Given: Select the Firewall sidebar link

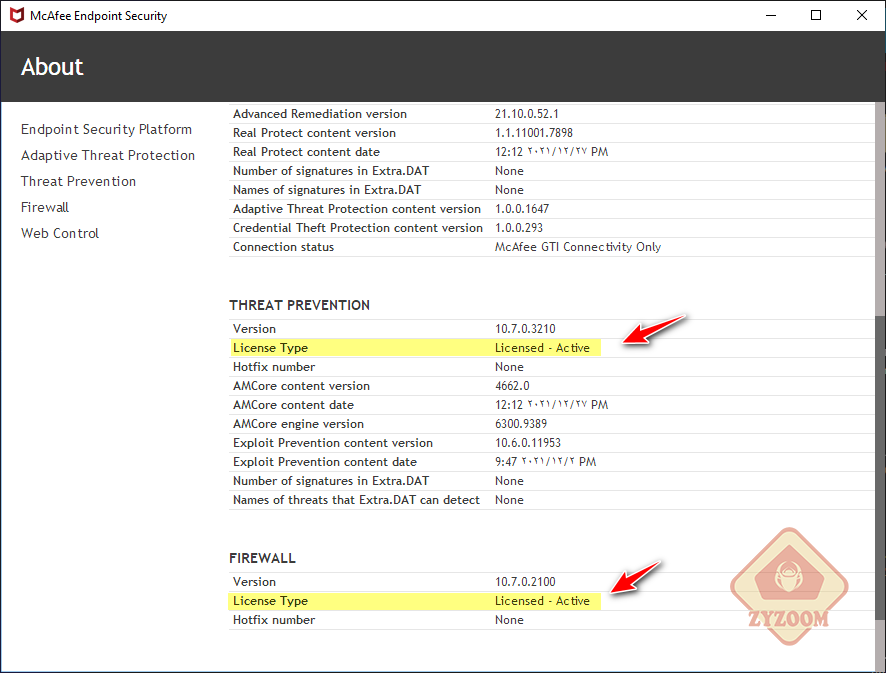Looking at the screenshot, I should pyautogui.click(x=45, y=207).
